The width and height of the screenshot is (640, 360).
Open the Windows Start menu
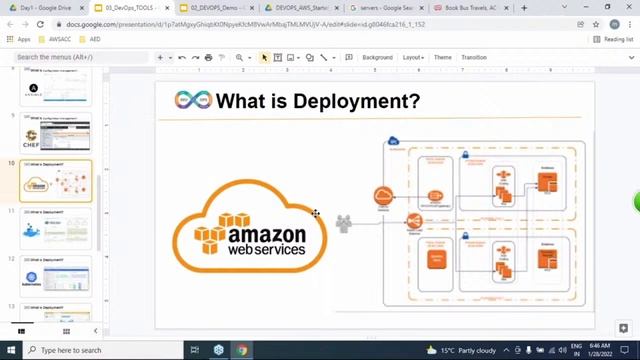tap(11, 350)
